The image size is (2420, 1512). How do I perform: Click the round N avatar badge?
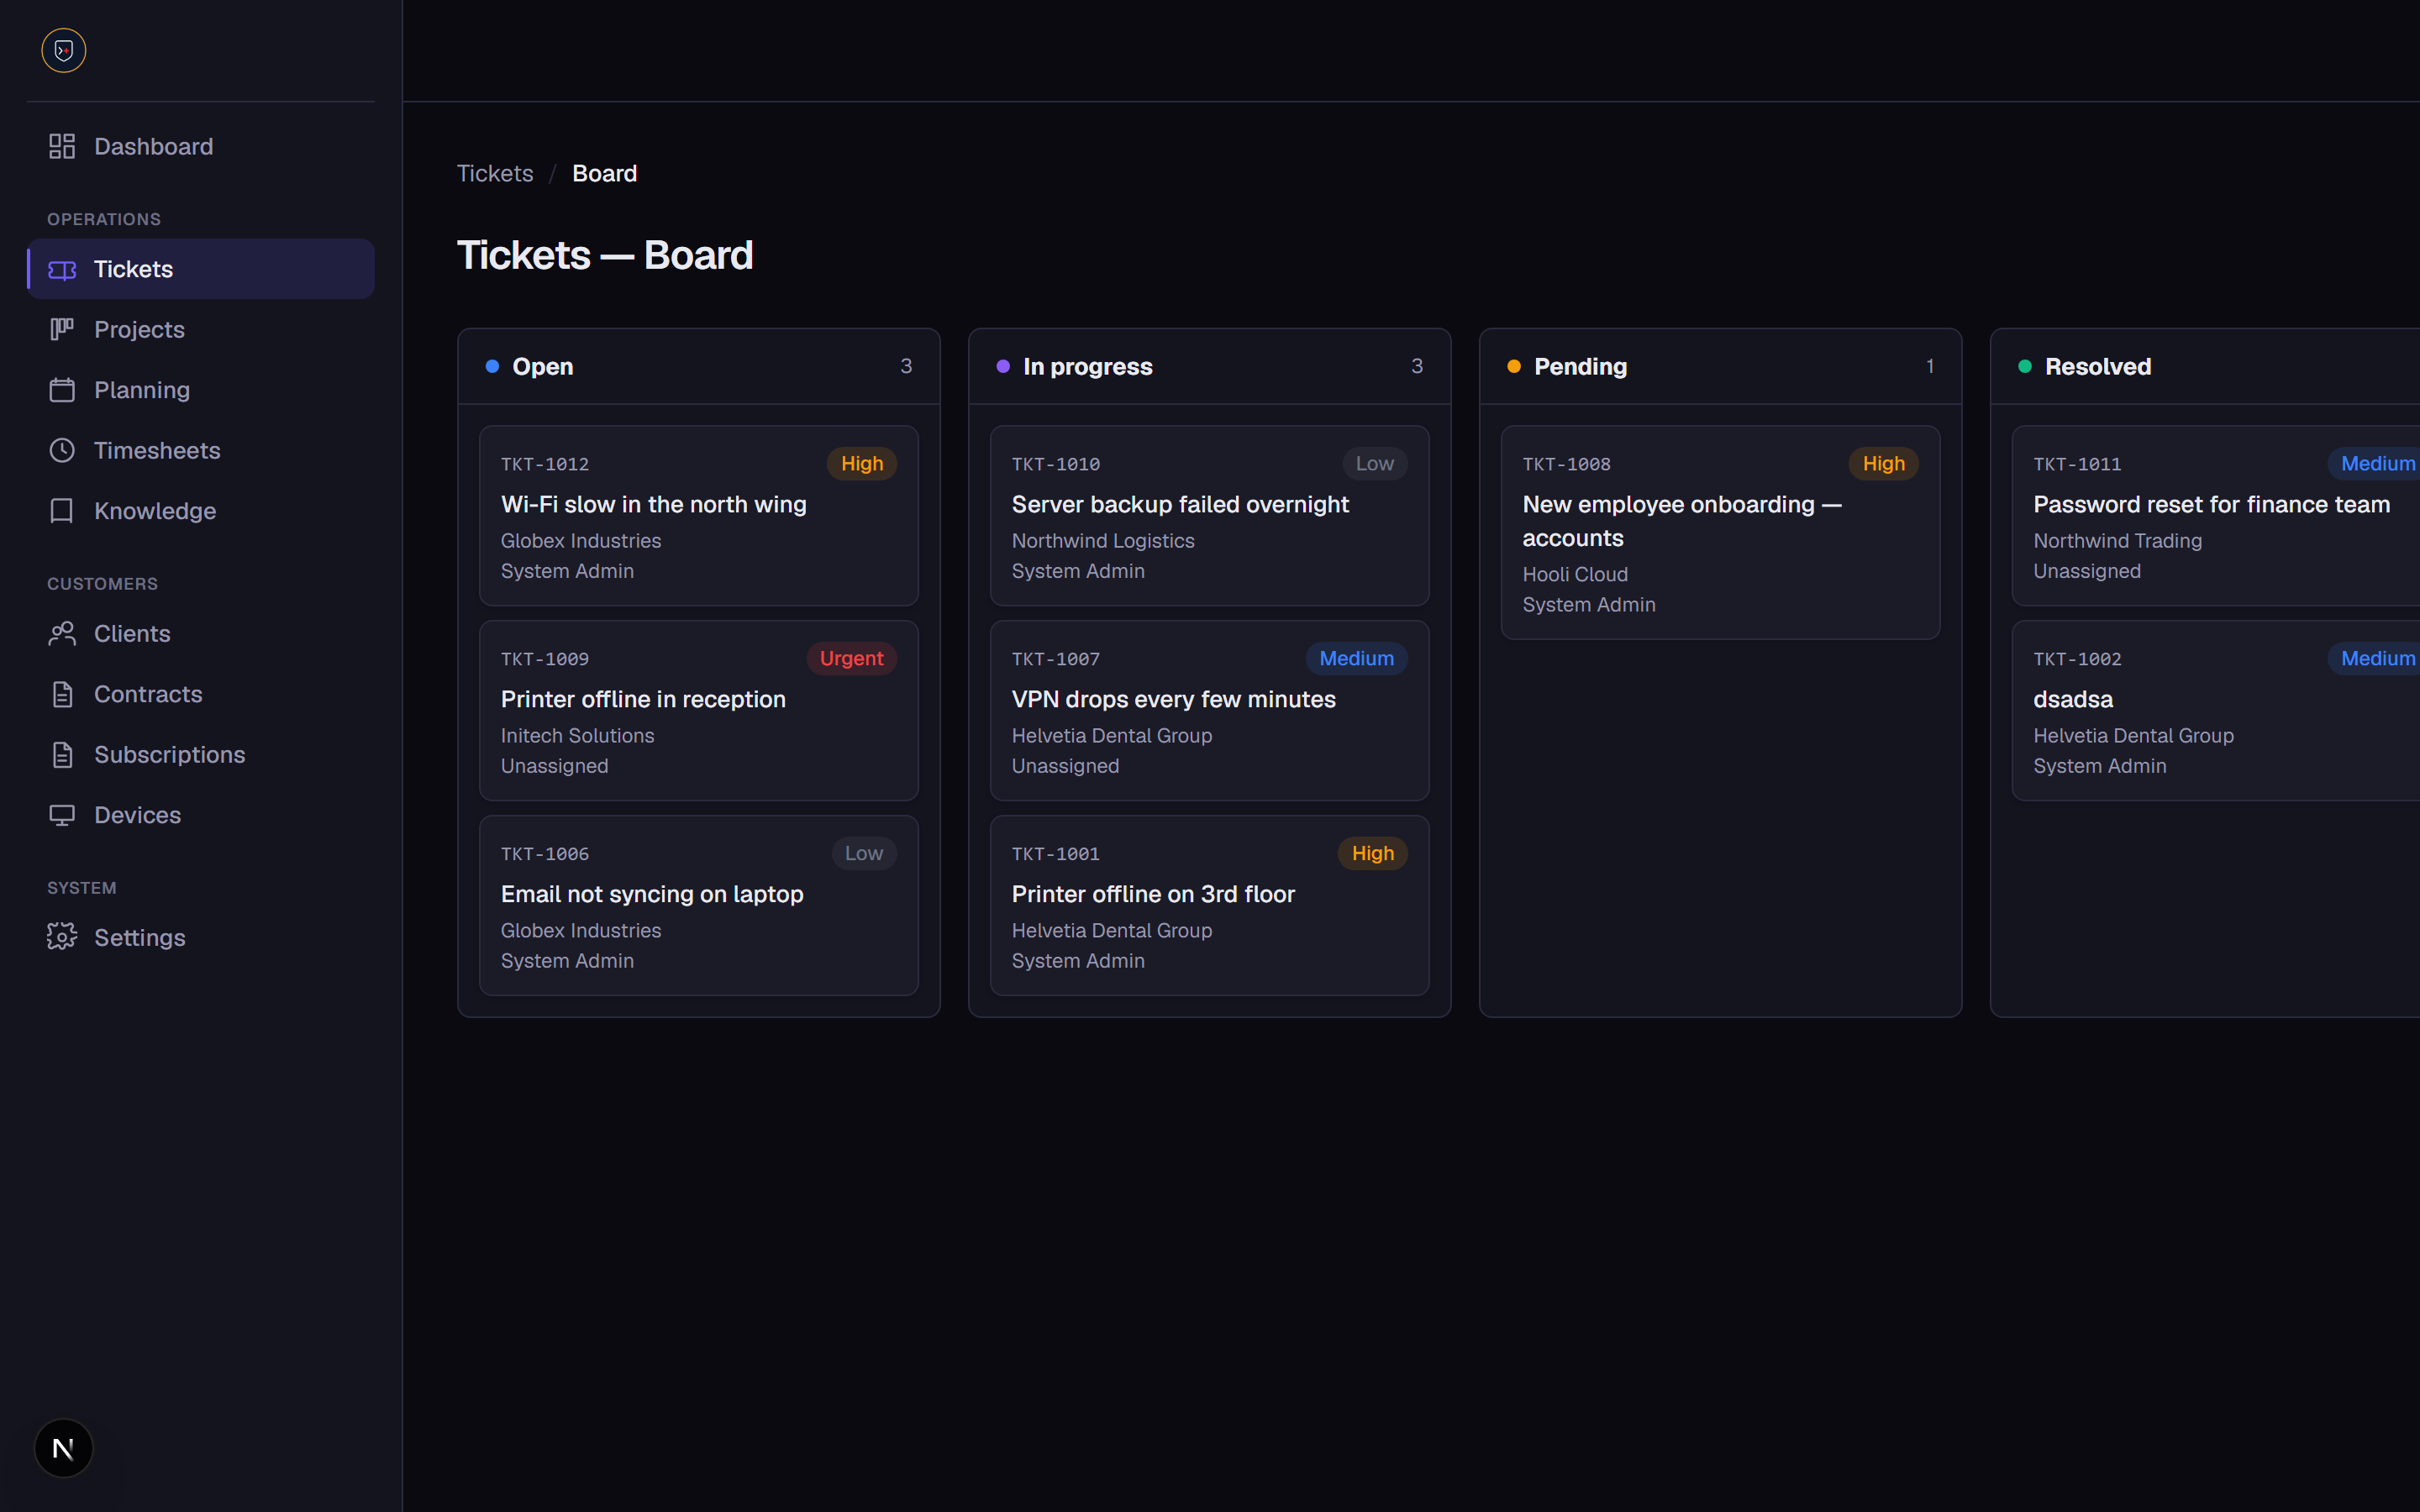(x=63, y=1448)
